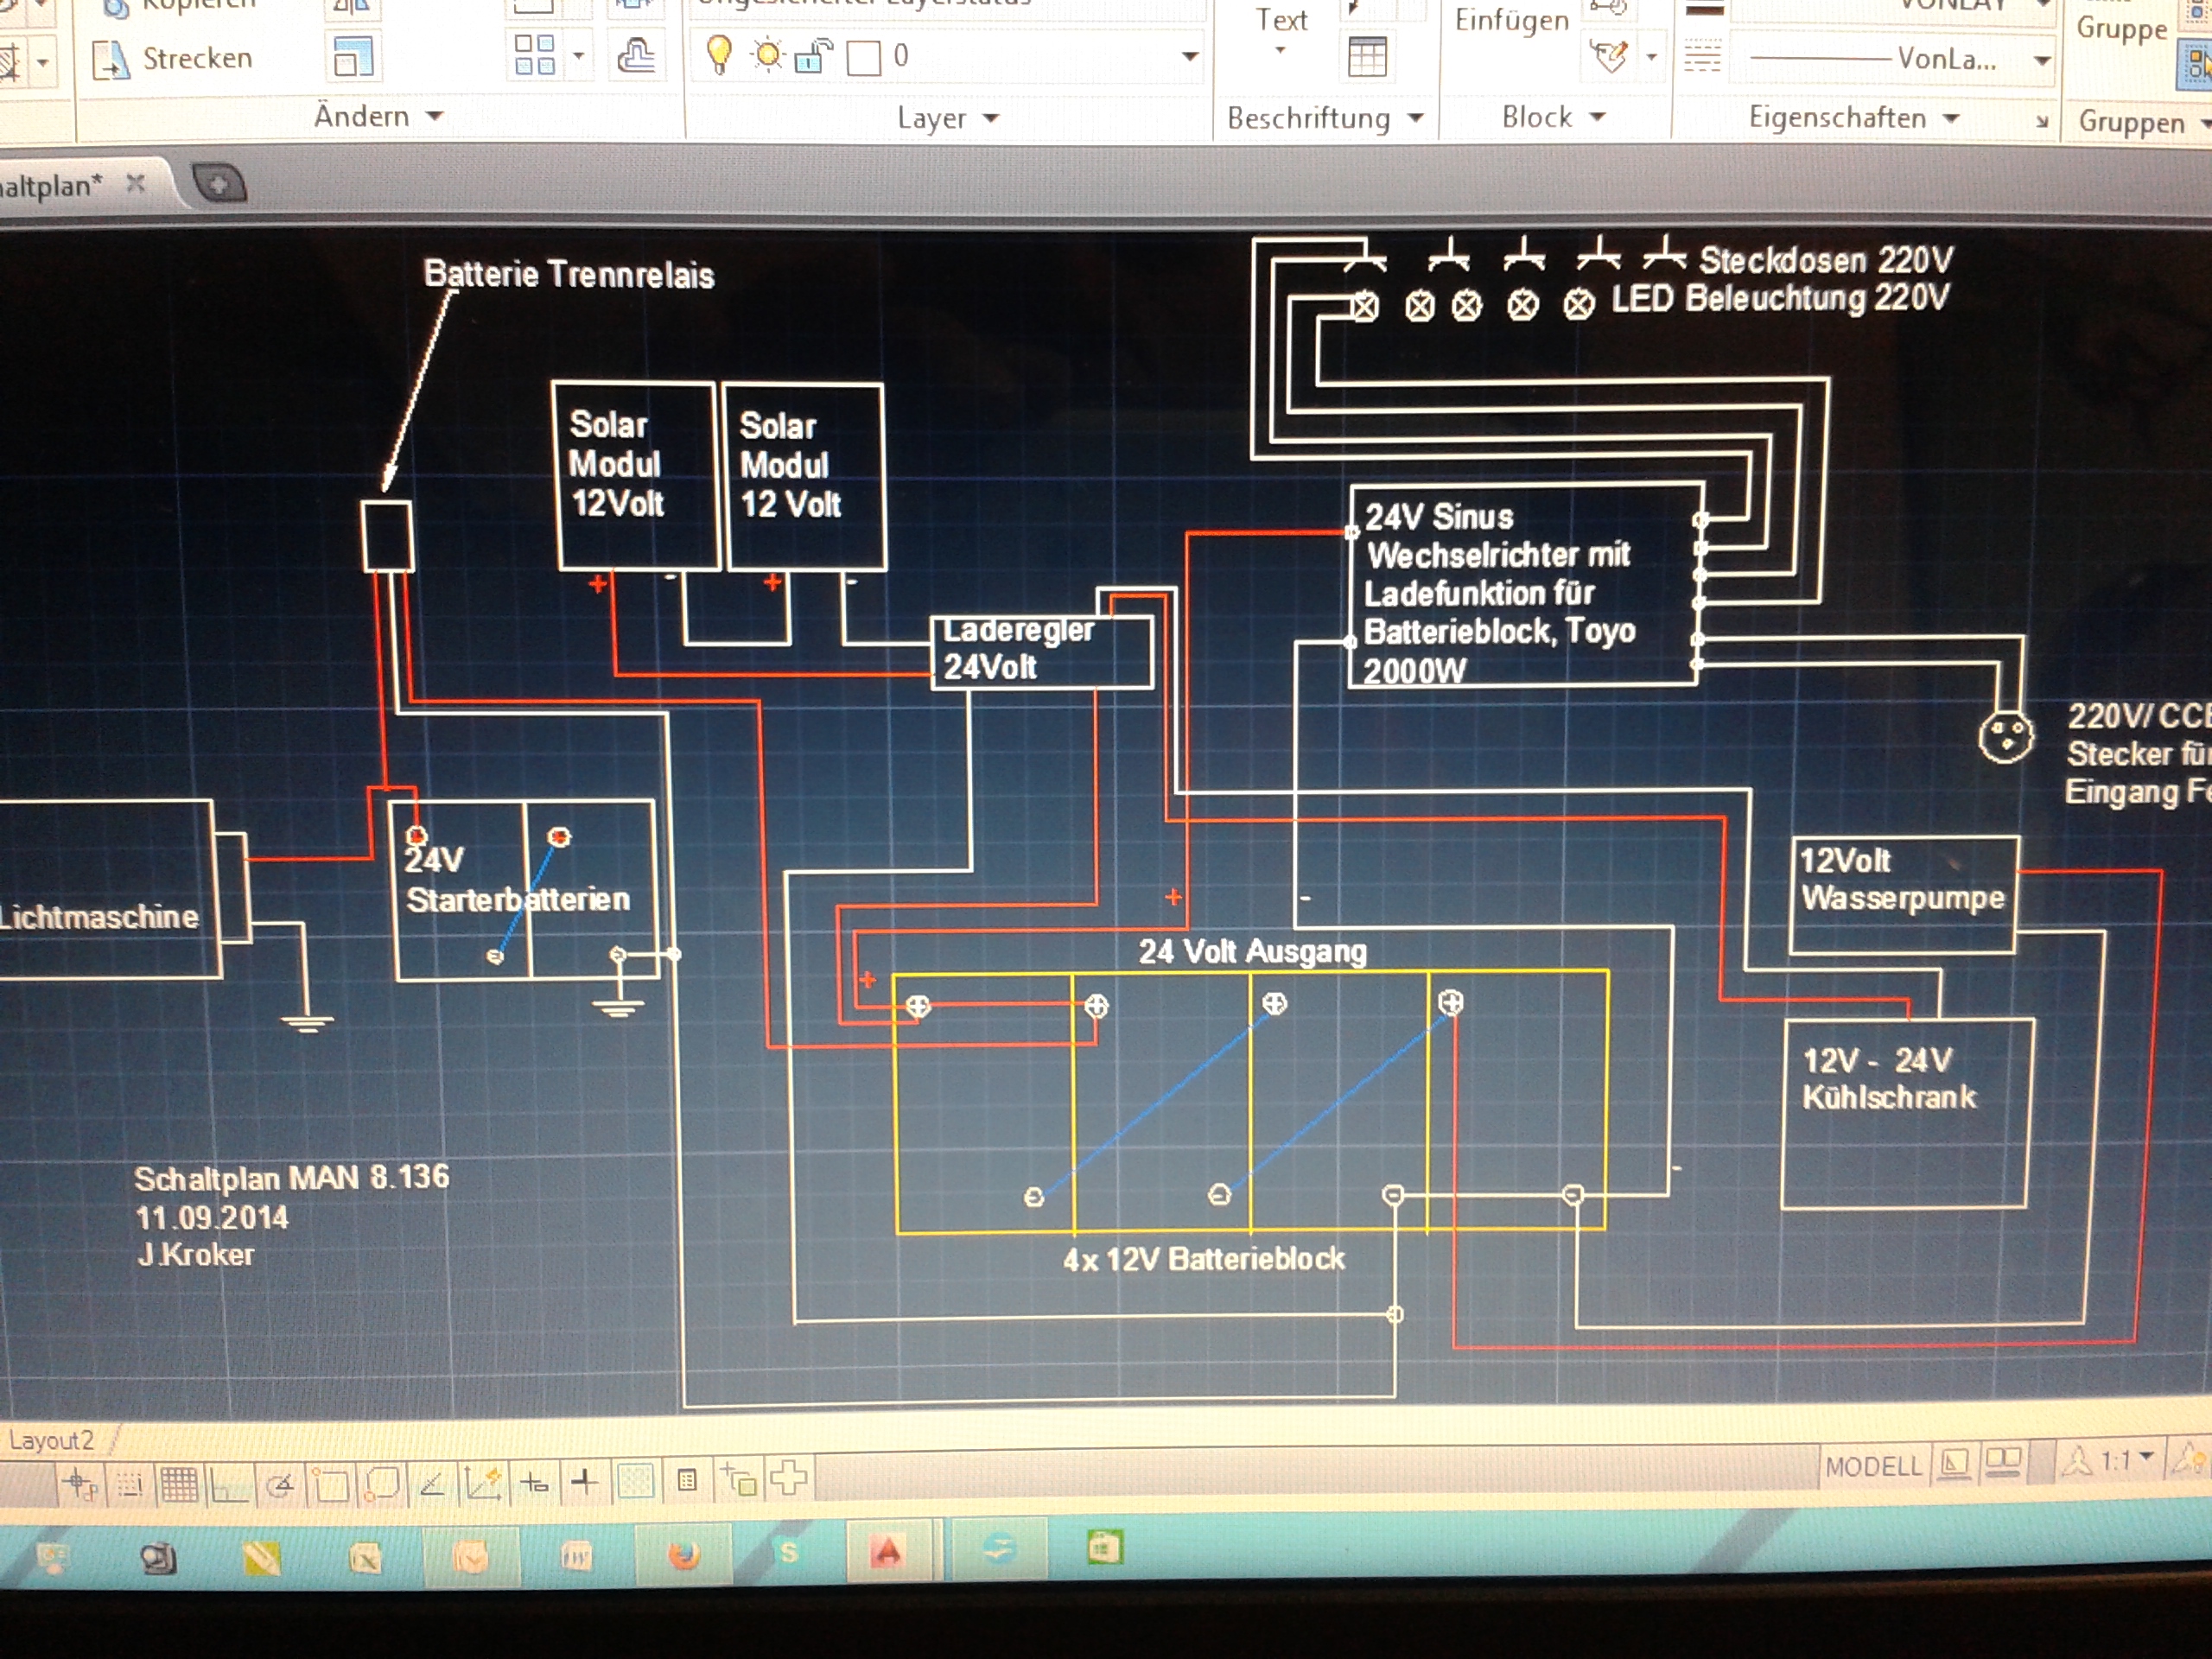Toggle ortho mode in status bar

(228, 1486)
